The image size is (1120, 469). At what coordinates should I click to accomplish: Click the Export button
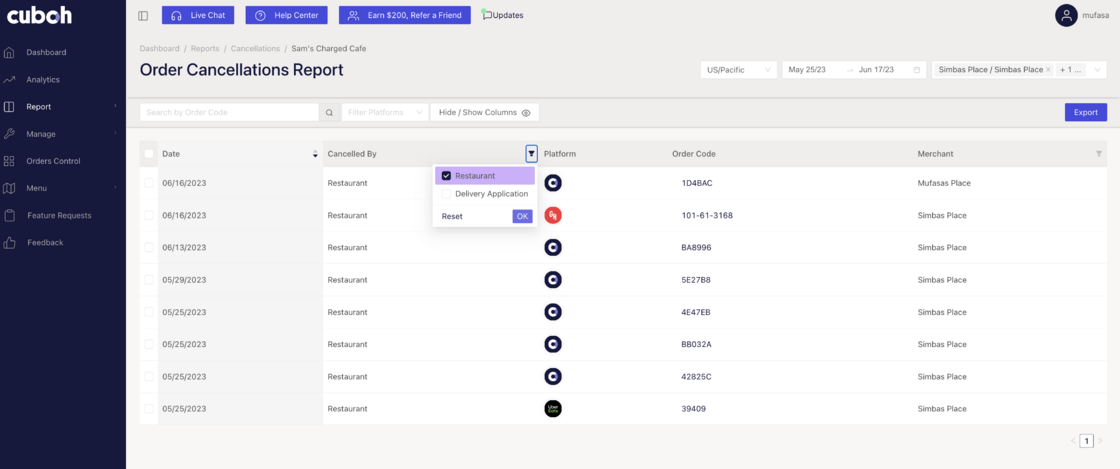click(x=1085, y=113)
